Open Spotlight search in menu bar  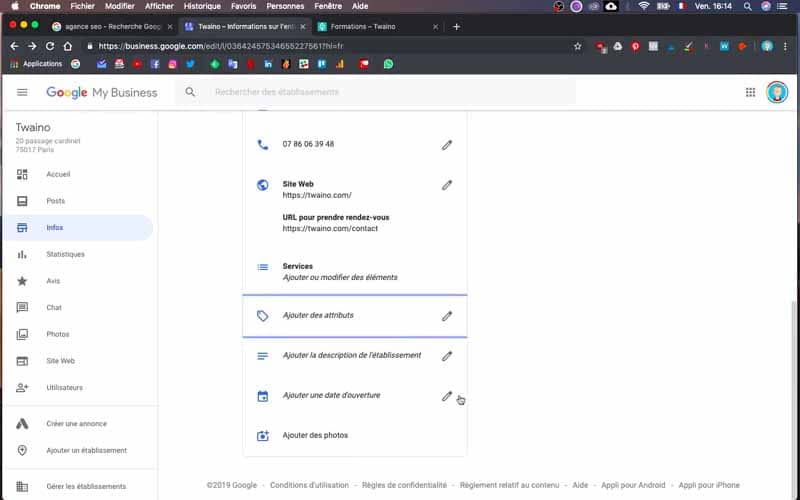pyautogui.click(x=747, y=6)
